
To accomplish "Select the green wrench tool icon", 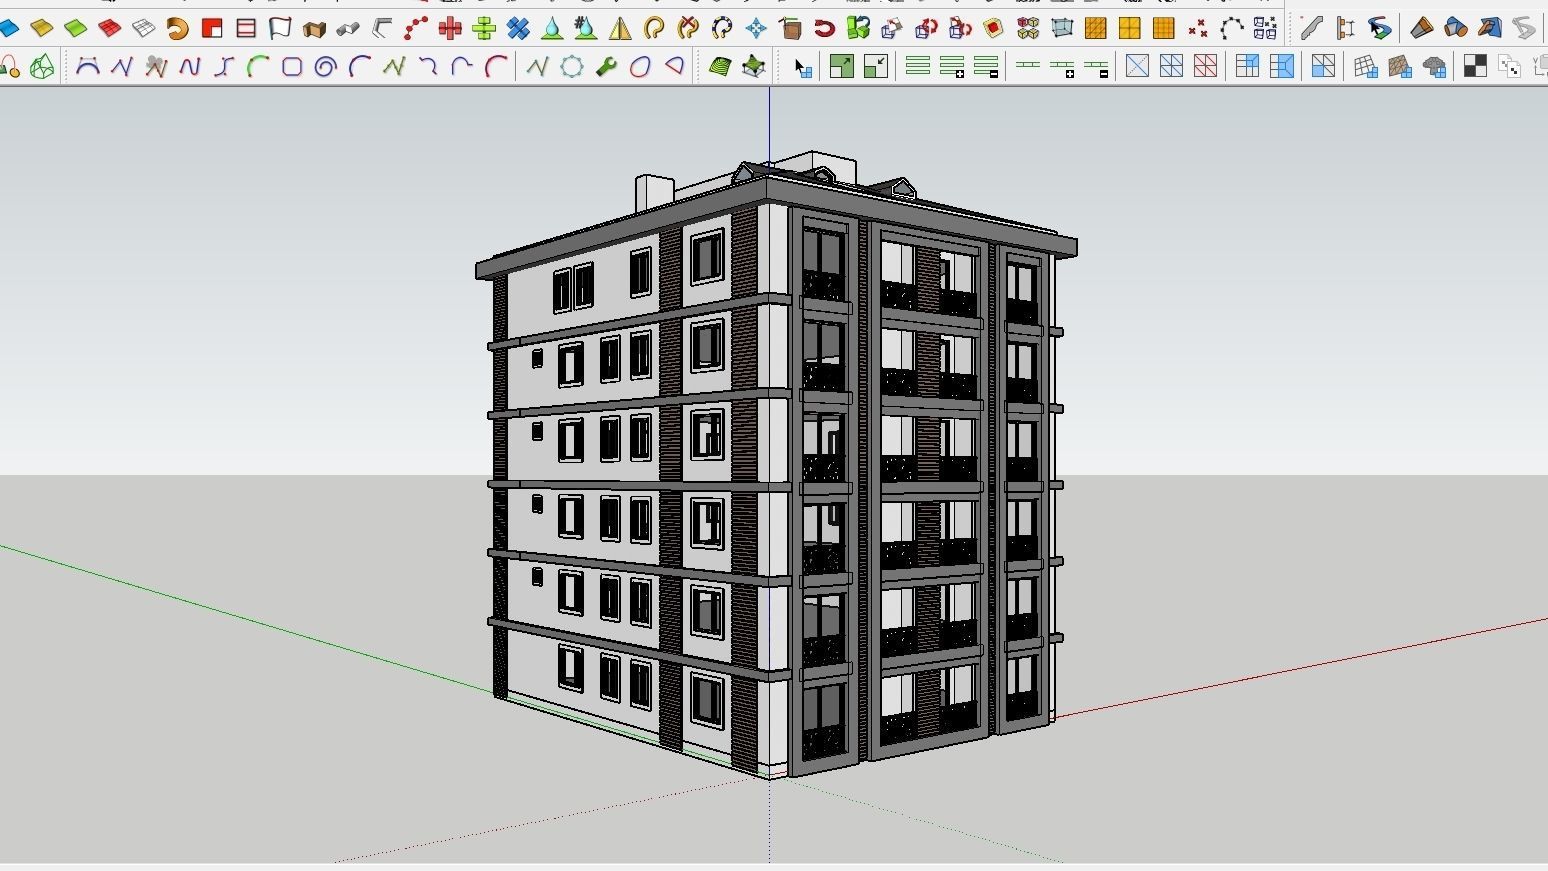I will (606, 67).
